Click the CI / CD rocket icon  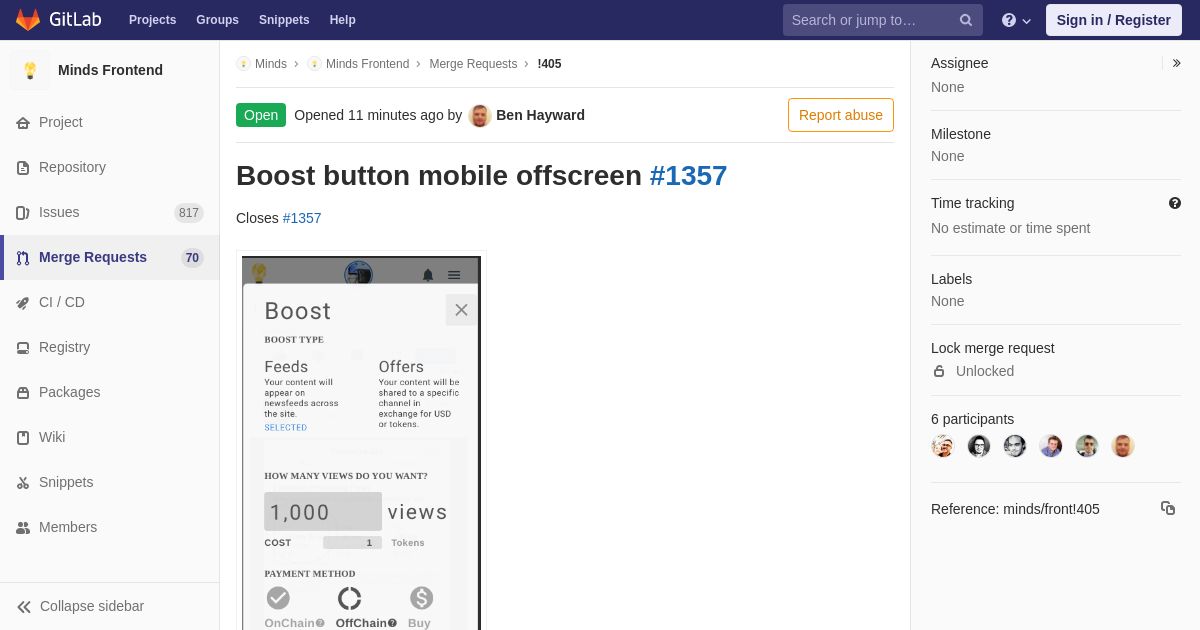pyautogui.click(x=23, y=302)
